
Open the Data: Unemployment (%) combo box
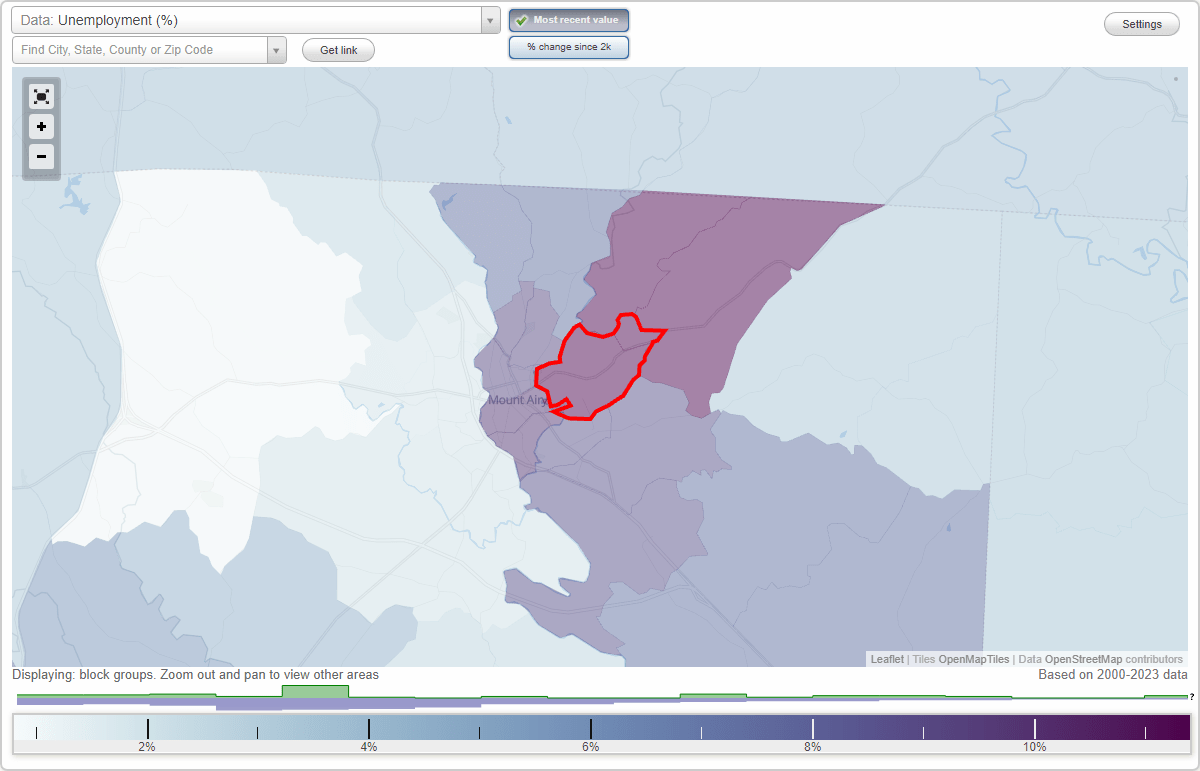(x=250, y=19)
